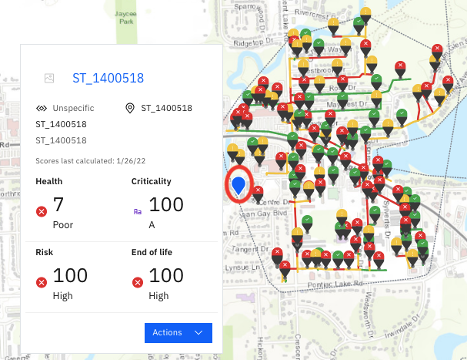Viewport: 468px width, 360px height.
Task: Click the Scores last calculated date text
Action: click(x=90, y=161)
